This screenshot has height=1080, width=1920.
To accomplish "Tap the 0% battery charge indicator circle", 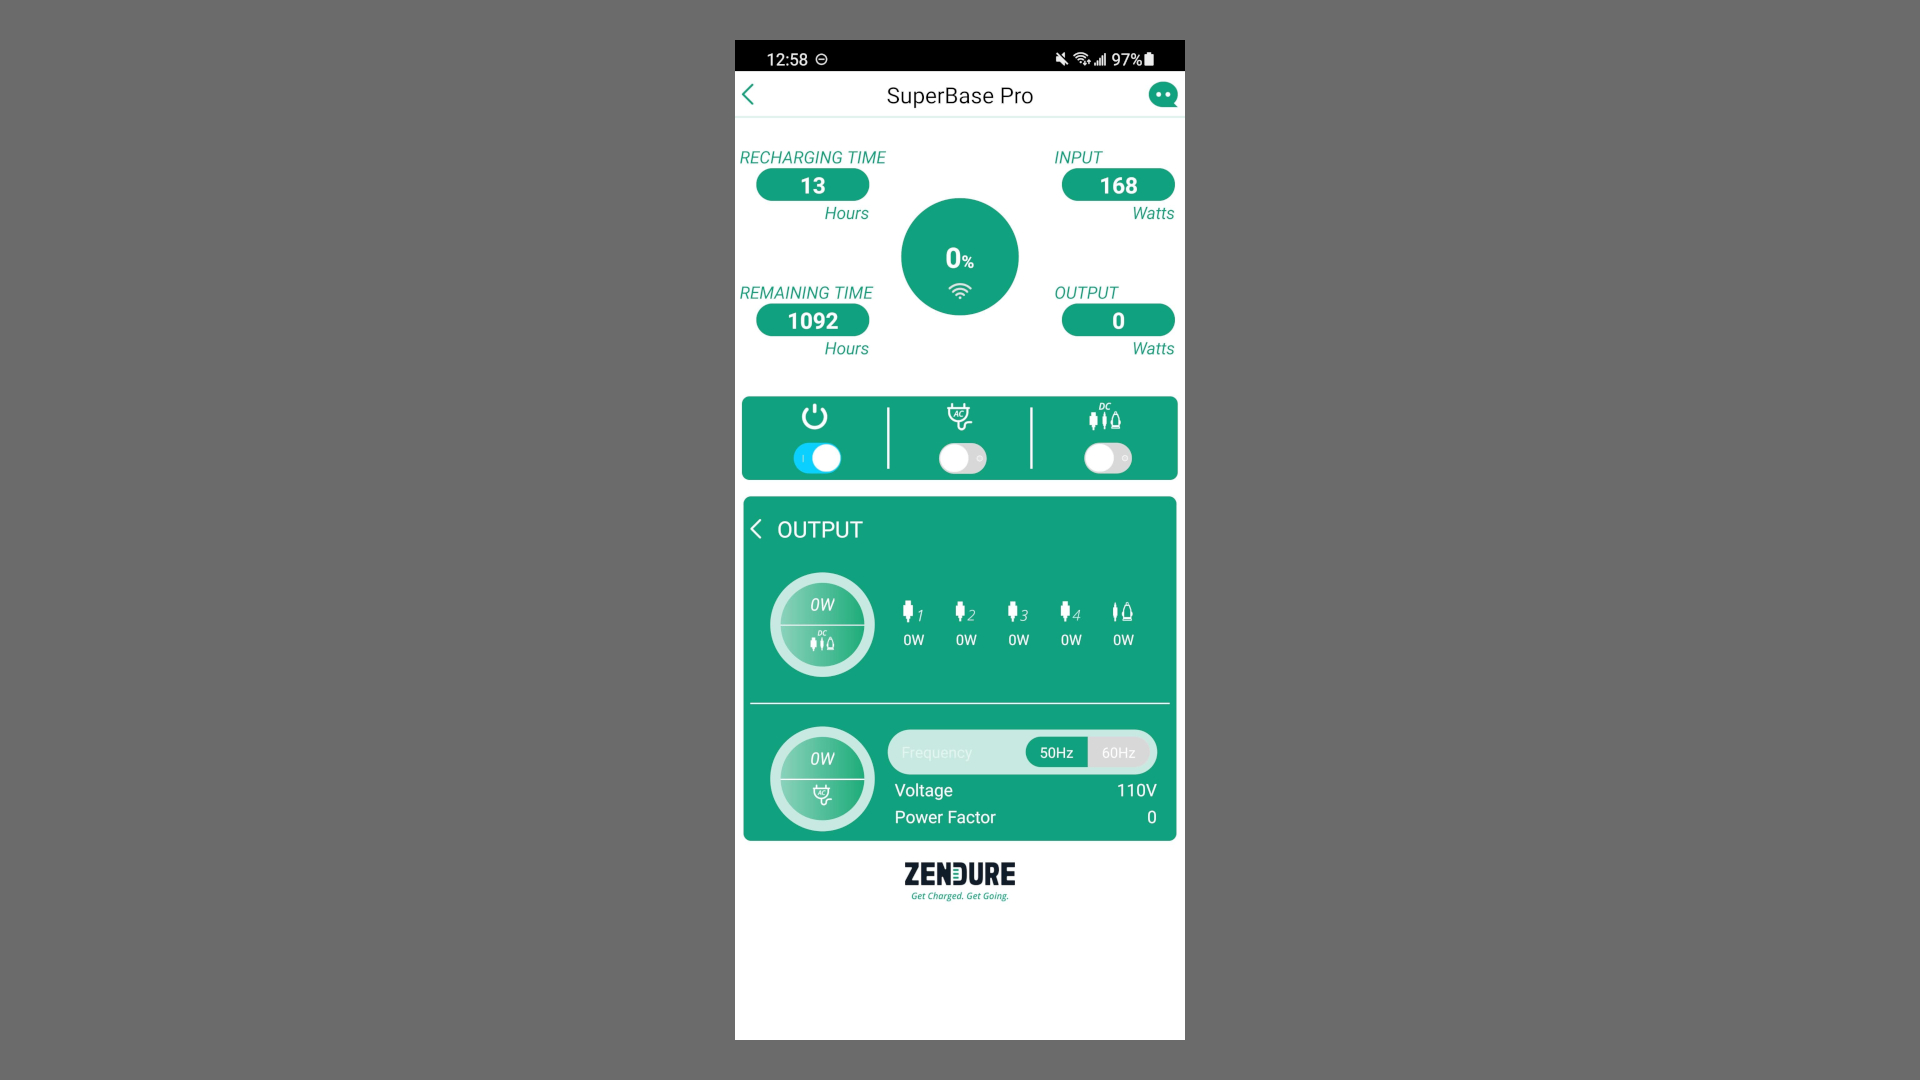I will [x=959, y=256].
